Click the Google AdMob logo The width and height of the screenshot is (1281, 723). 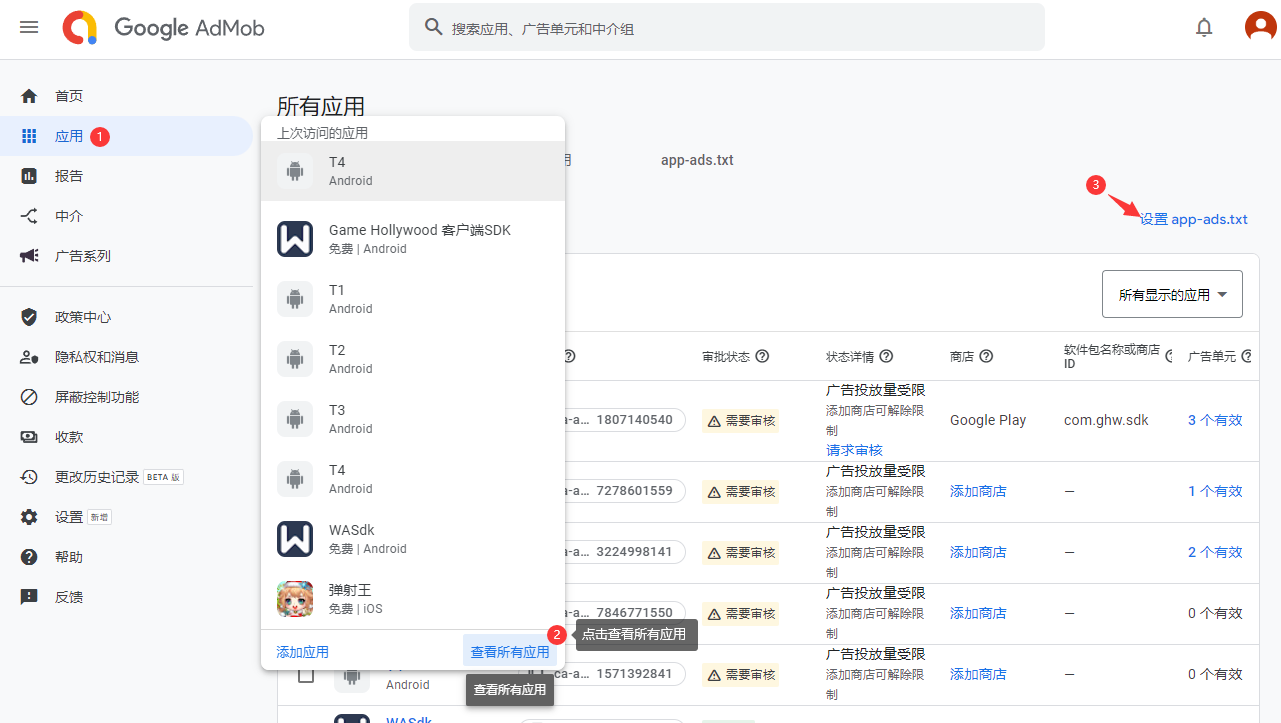point(164,28)
